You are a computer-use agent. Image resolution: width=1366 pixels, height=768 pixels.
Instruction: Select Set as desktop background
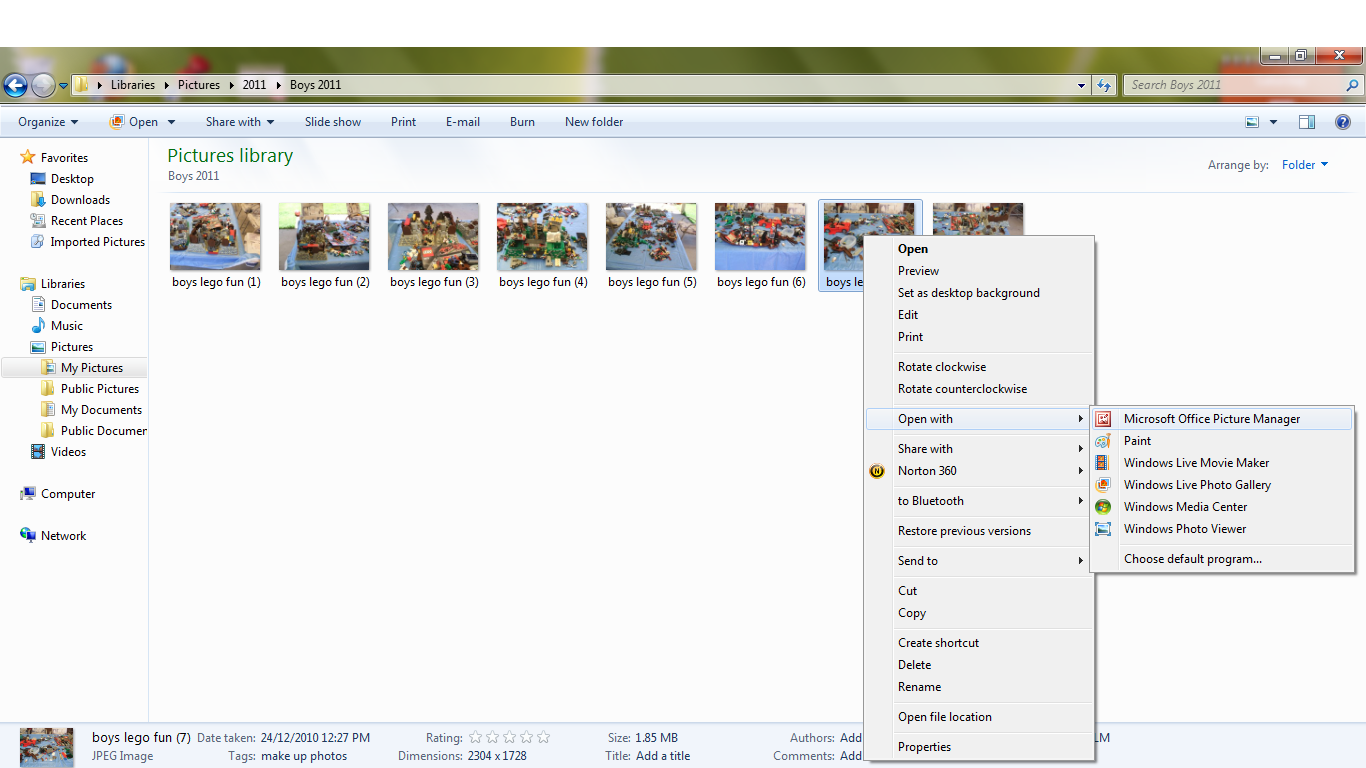coord(968,293)
